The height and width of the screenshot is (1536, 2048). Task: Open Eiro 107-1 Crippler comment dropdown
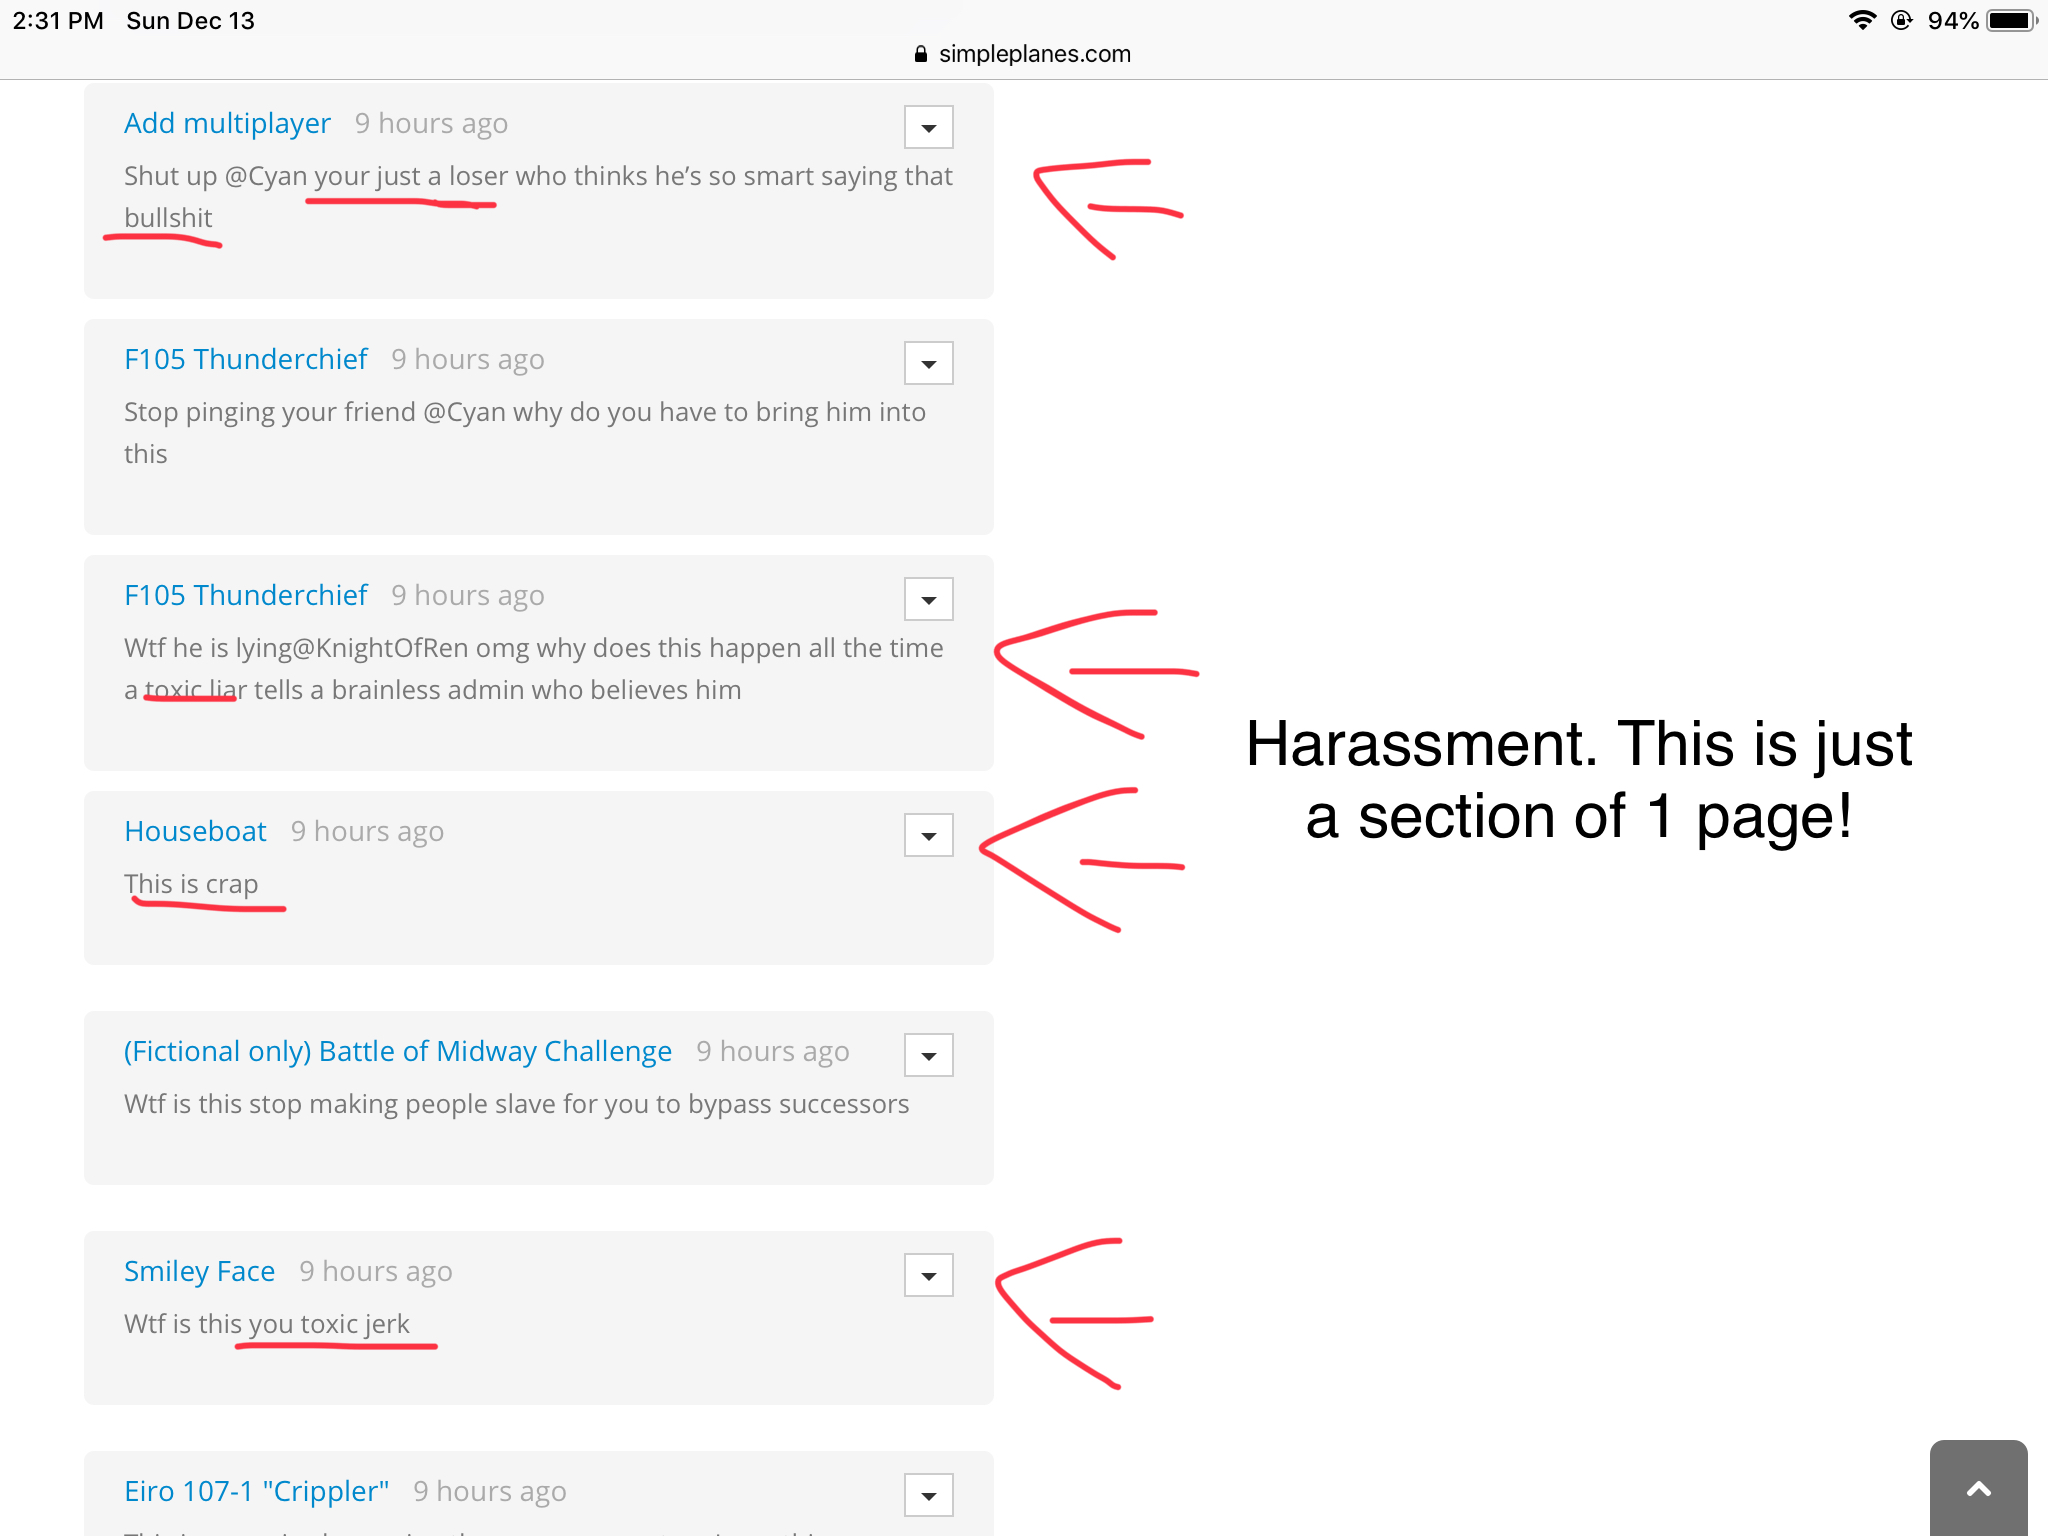click(x=928, y=1495)
